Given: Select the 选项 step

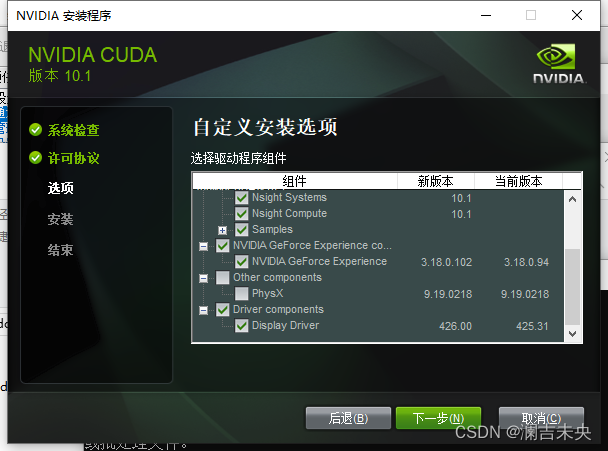Looking at the screenshot, I should coord(60,188).
